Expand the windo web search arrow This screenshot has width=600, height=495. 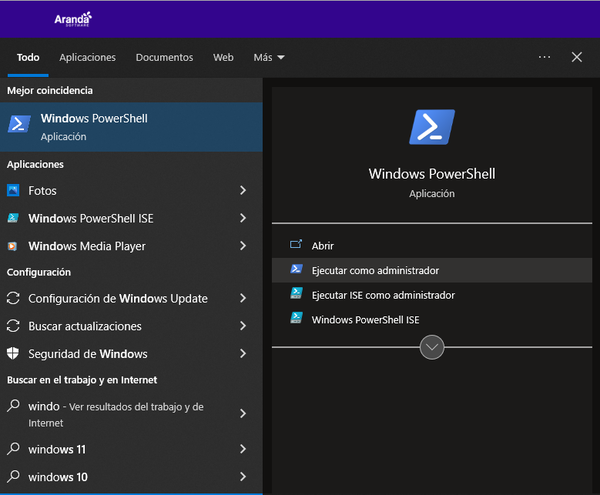click(x=243, y=414)
